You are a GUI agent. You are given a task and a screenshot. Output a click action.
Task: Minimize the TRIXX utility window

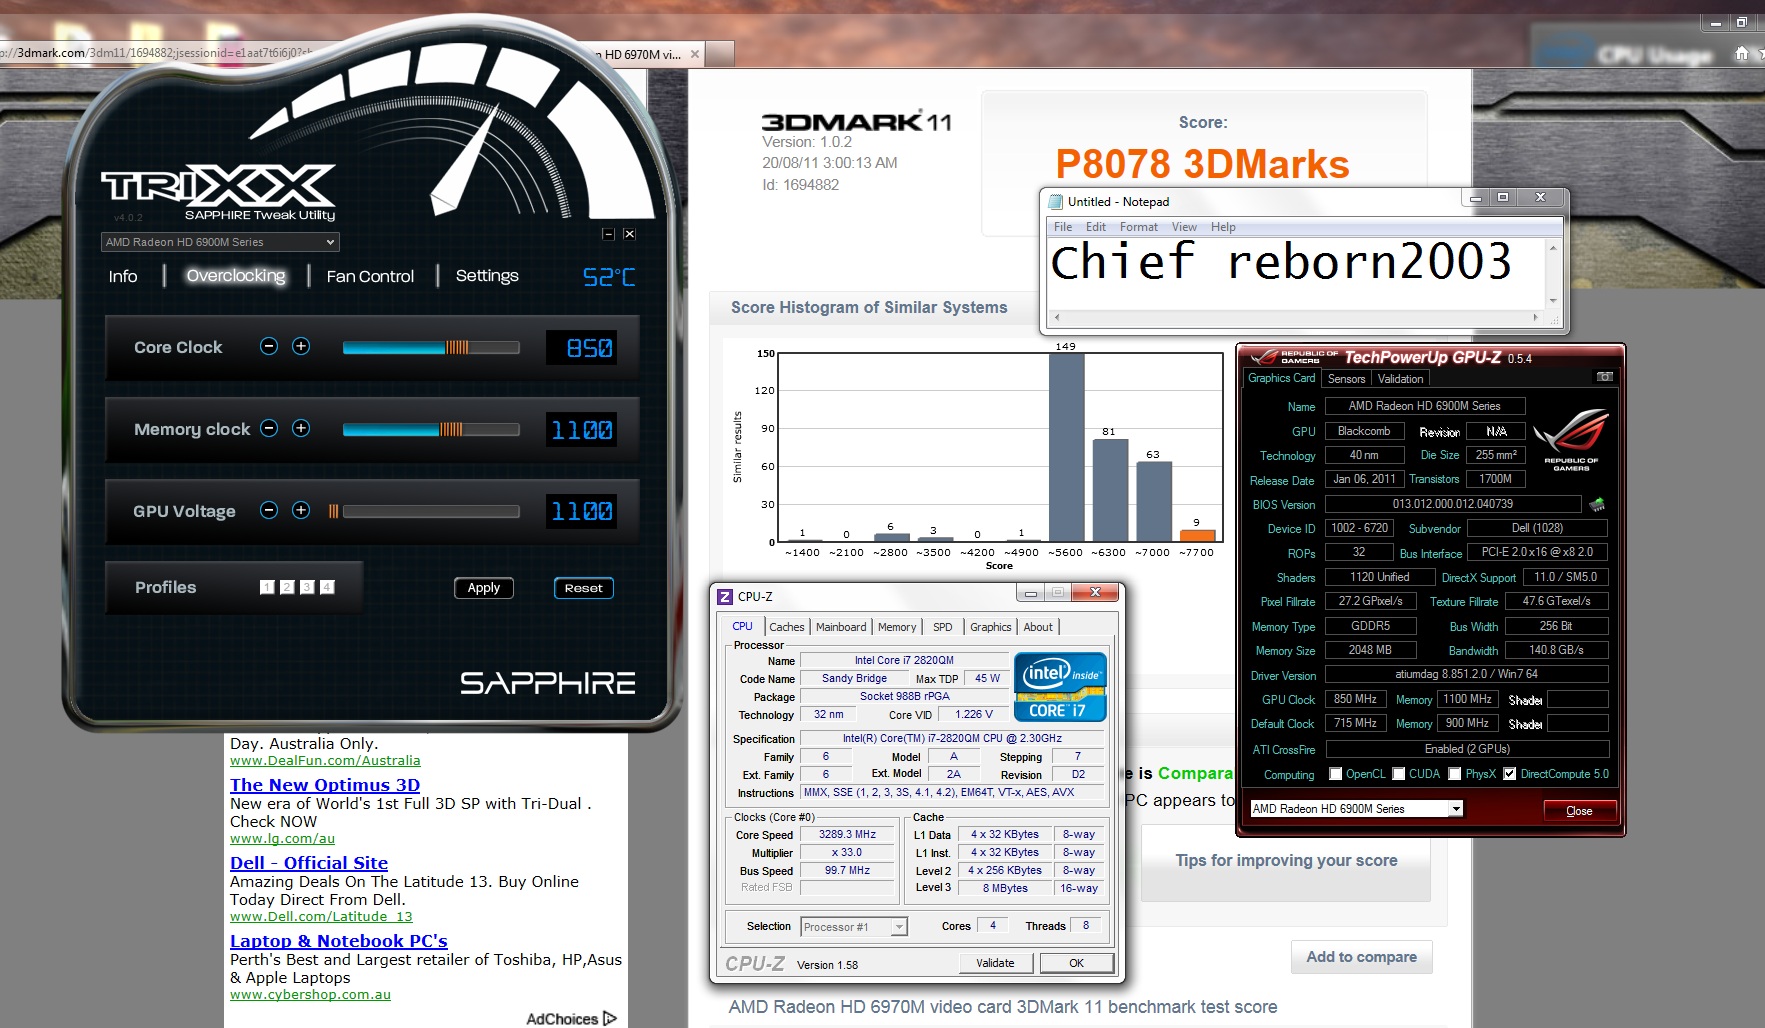608,234
